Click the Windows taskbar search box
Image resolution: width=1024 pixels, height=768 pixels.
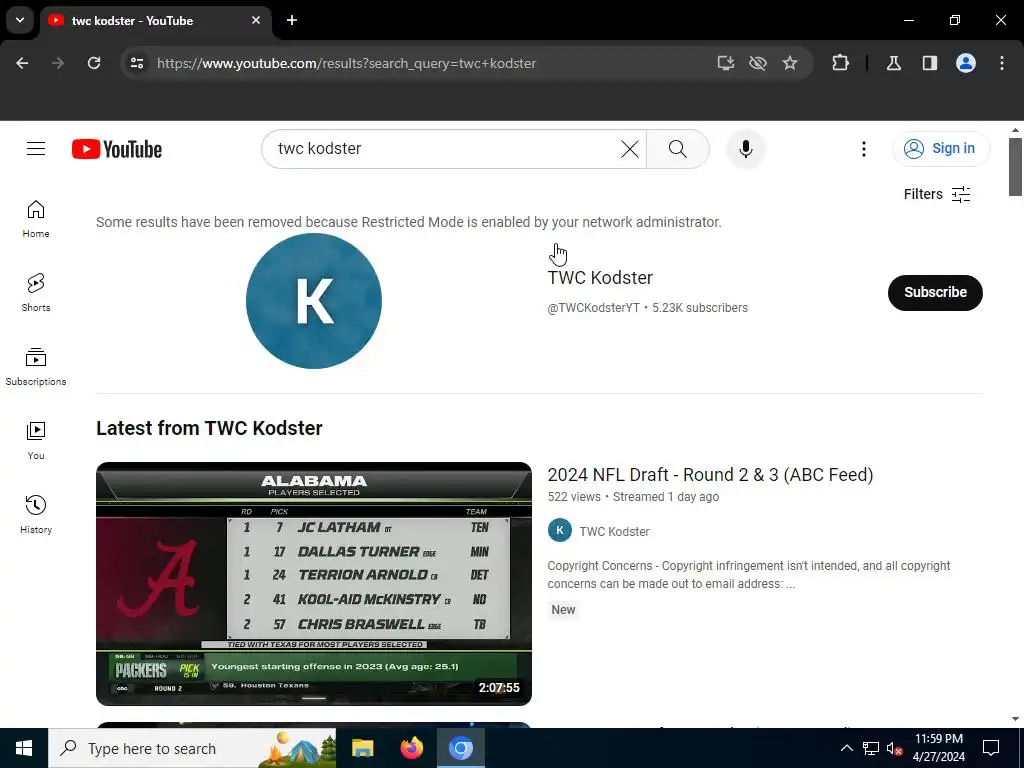point(192,748)
